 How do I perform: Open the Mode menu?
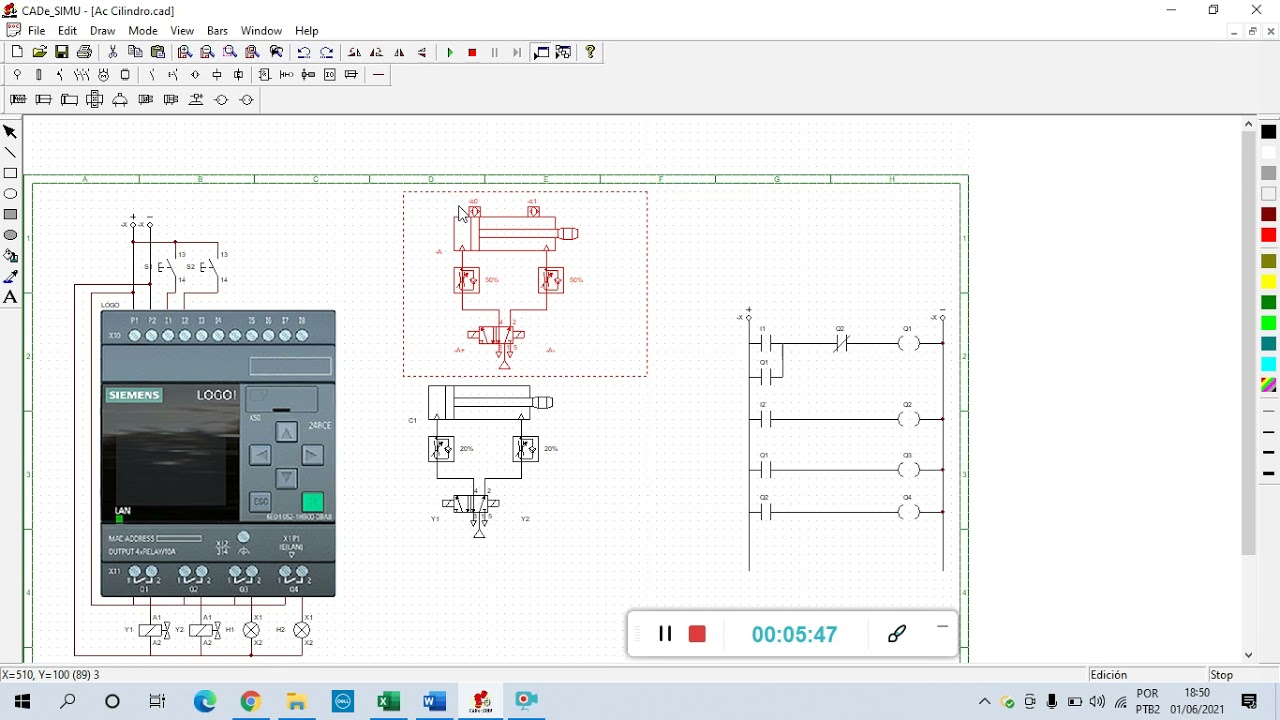coord(143,31)
